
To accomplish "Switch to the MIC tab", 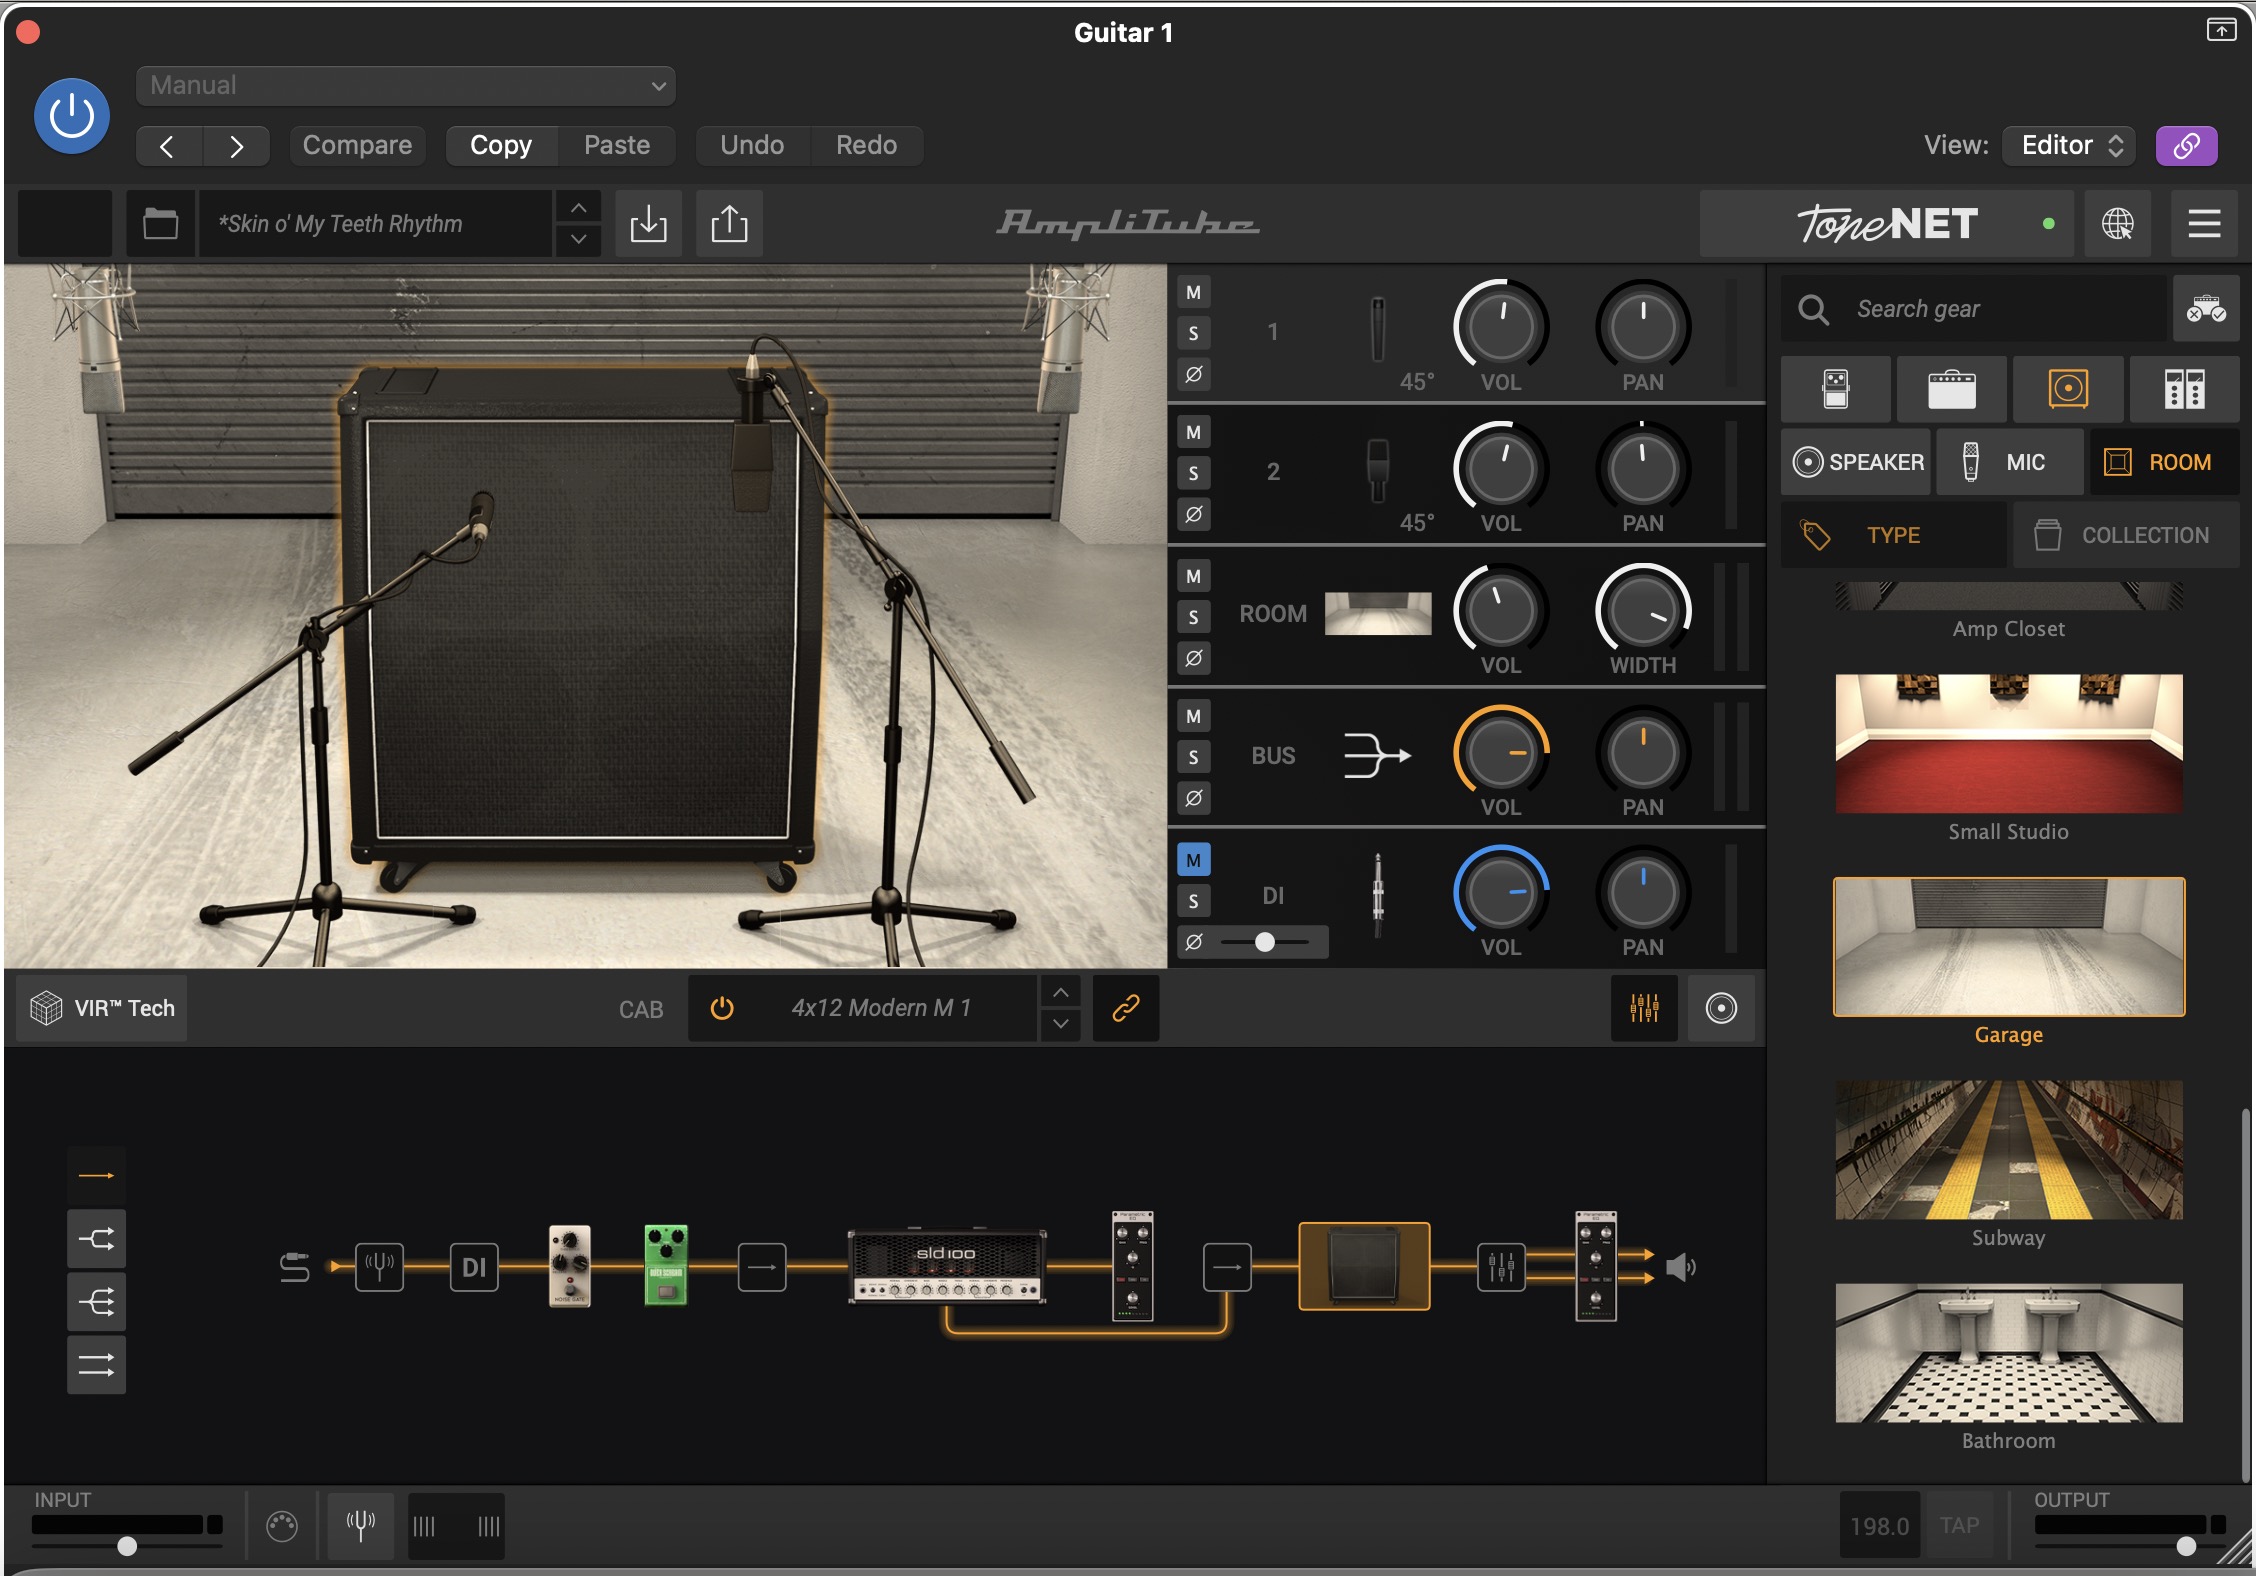I will (2010, 462).
